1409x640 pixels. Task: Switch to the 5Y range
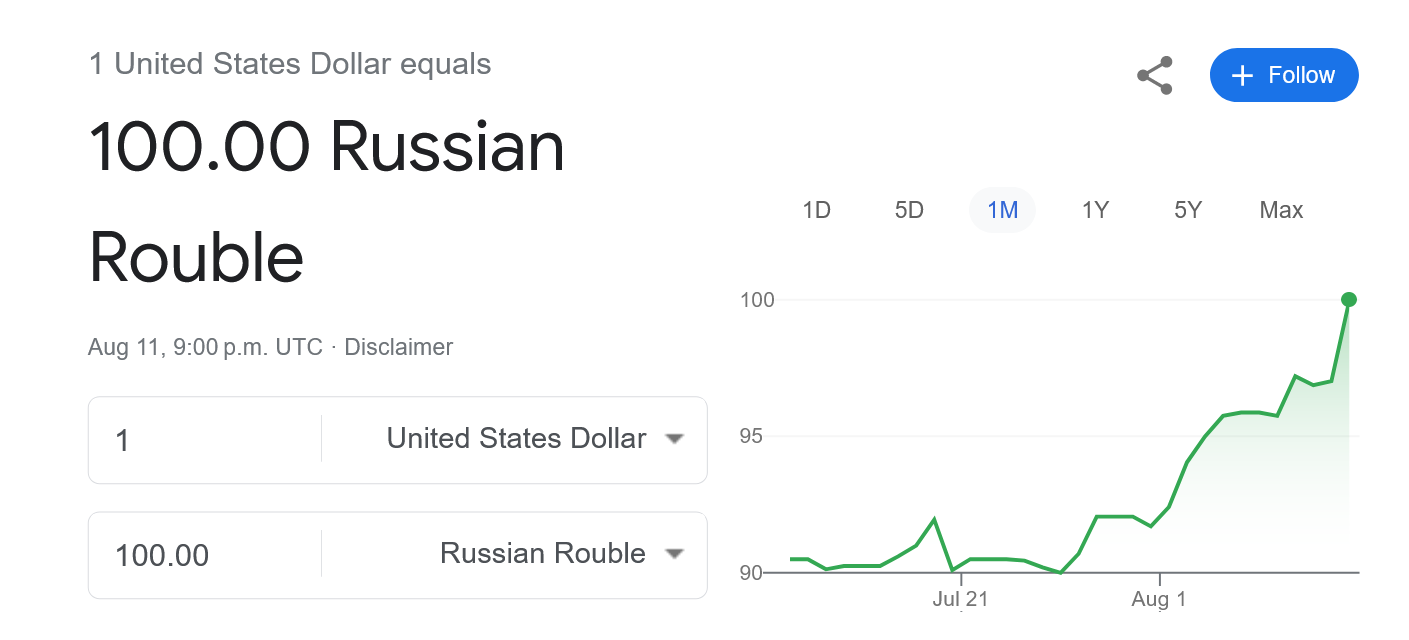tap(1188, 210)
